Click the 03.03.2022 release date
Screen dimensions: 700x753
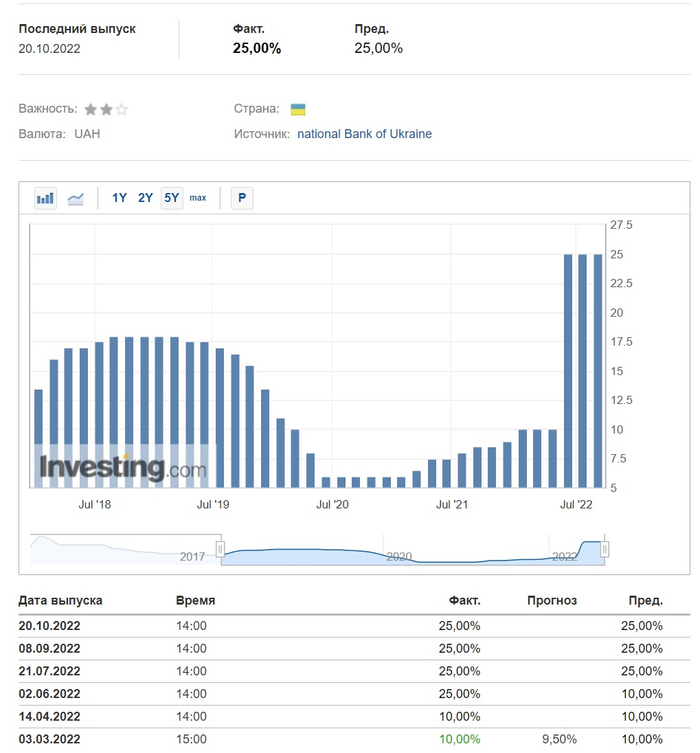tap(50, 738)
